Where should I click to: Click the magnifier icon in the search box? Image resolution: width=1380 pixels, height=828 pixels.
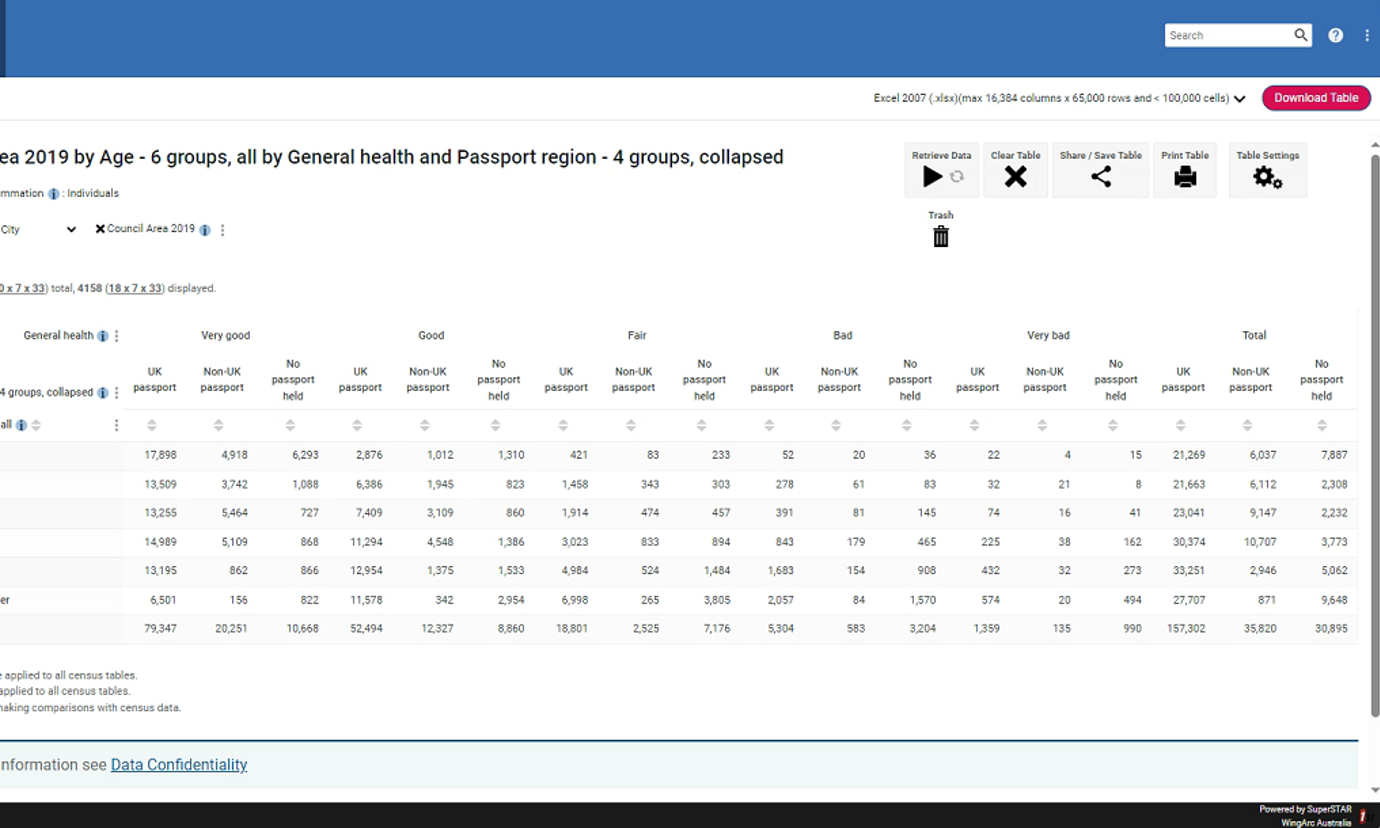click(x=1300, y=35)
